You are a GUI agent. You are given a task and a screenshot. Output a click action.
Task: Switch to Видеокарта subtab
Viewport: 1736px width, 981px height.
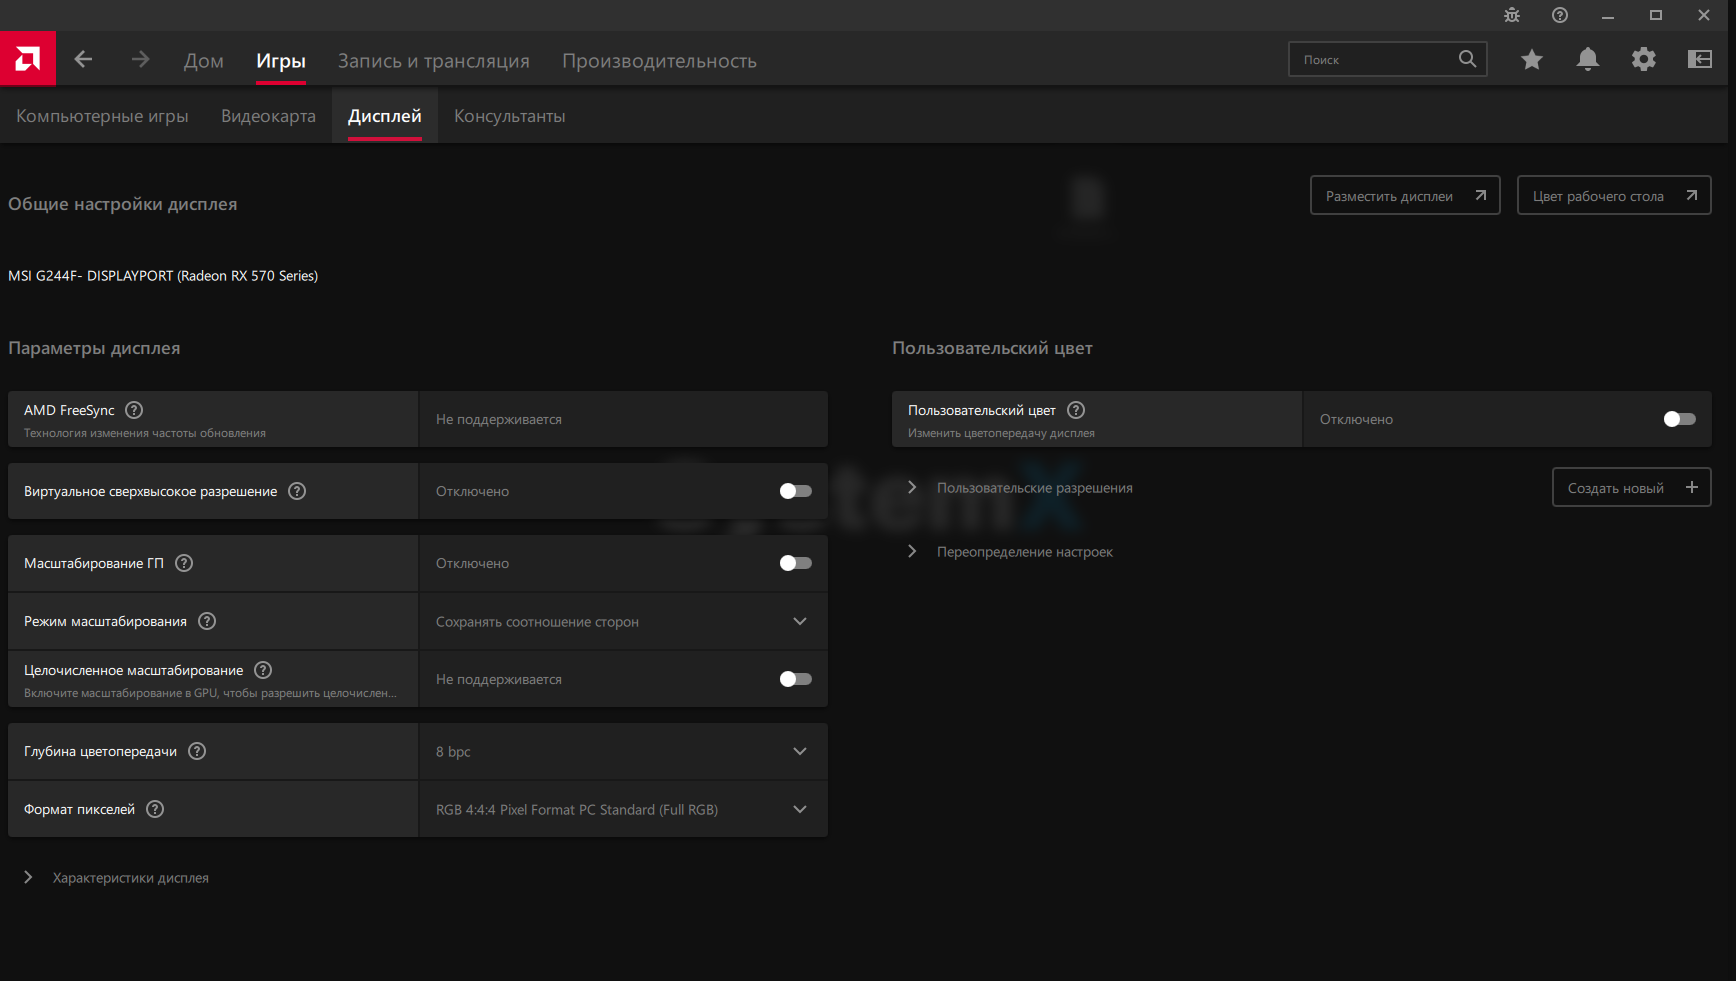click(268, 116)
